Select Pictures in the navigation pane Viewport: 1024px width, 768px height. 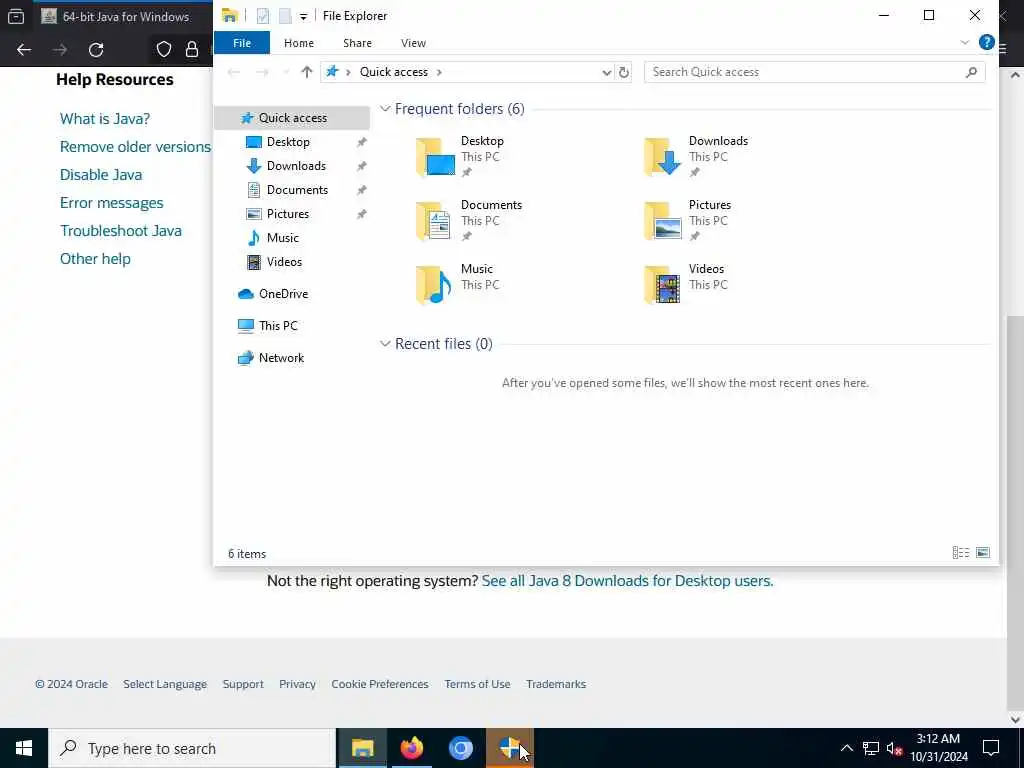click(x=287, y=214)
